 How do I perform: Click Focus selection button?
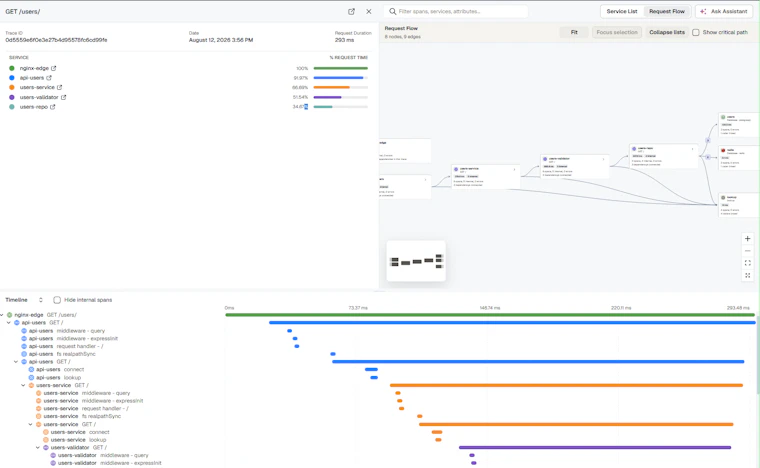pyautogui.click(x=617, y=32)
